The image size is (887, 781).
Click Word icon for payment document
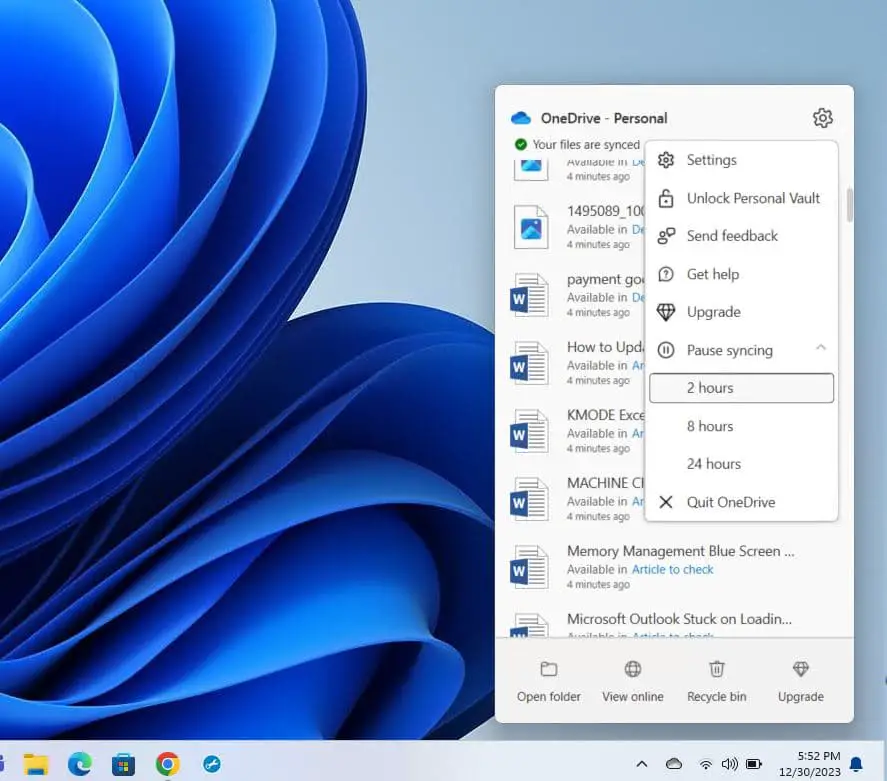[x=529, y=295]
